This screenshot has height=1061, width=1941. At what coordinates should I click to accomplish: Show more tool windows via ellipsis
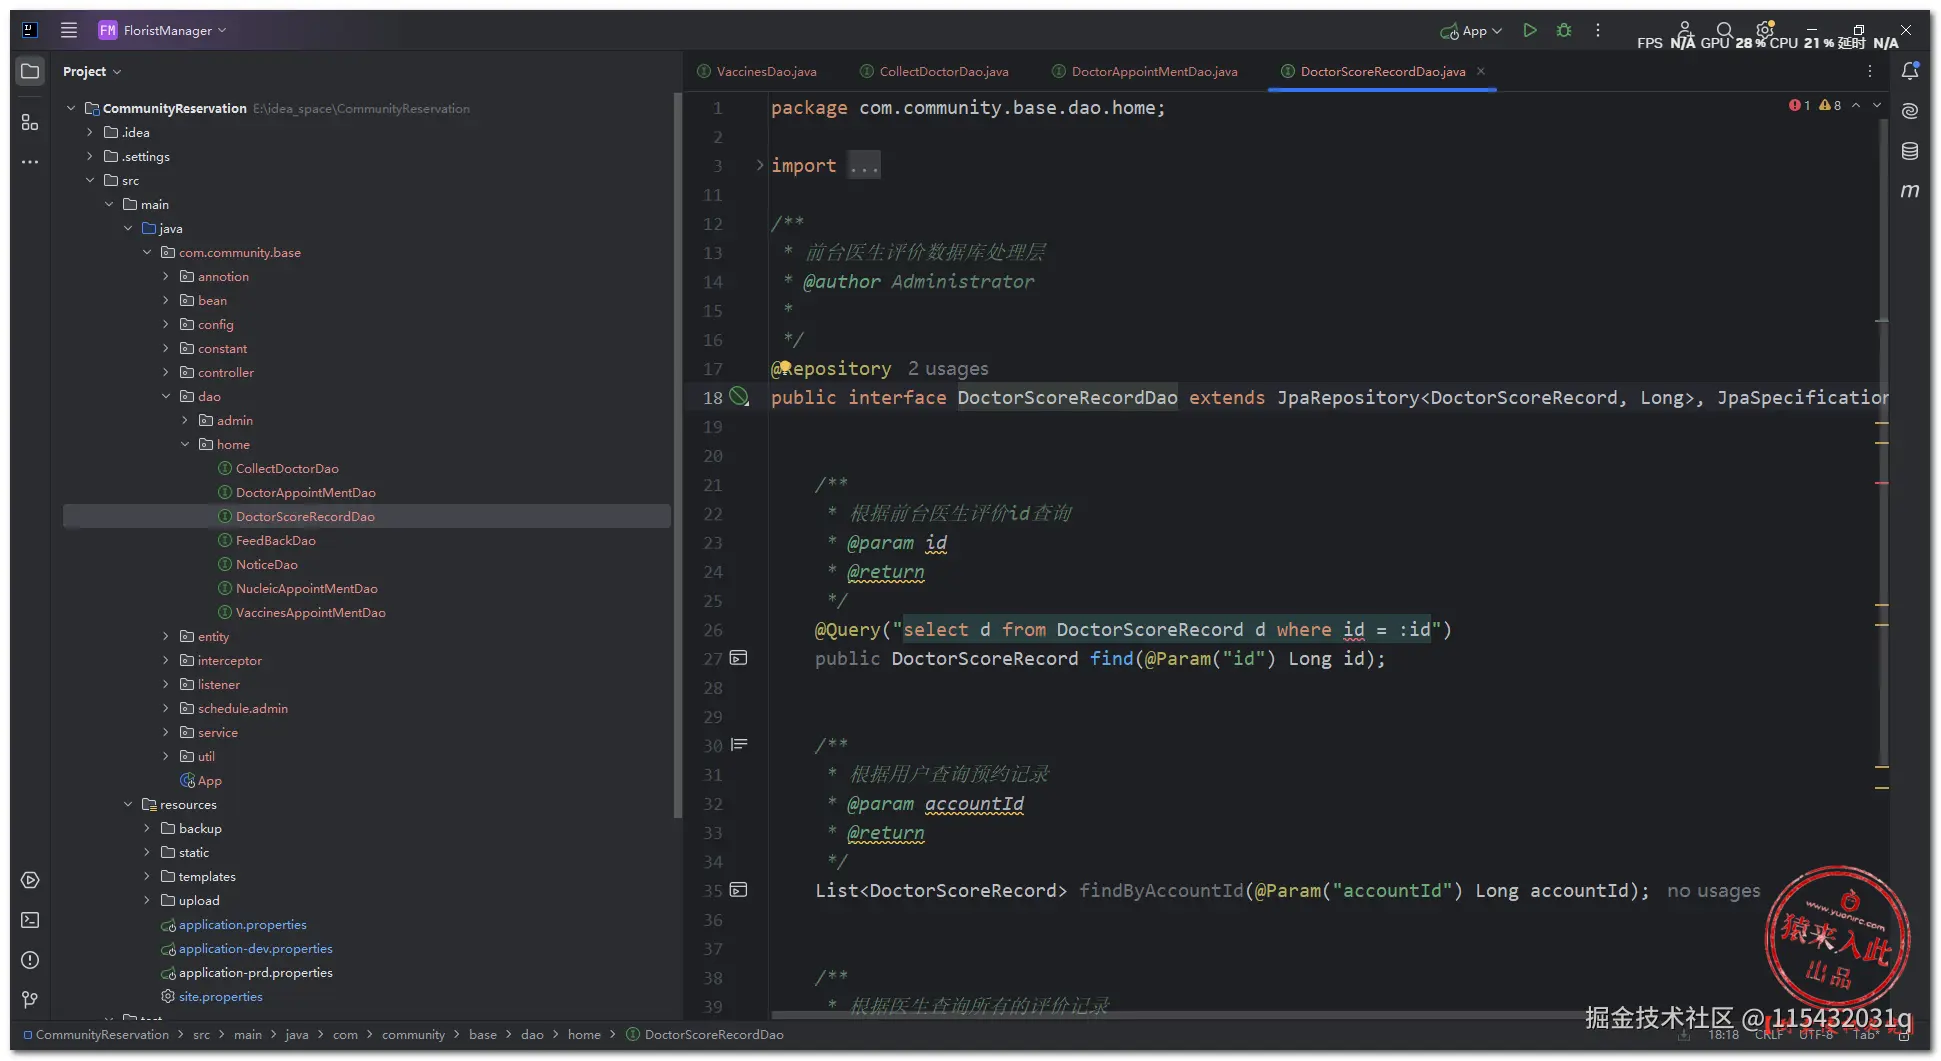point(30,161)
